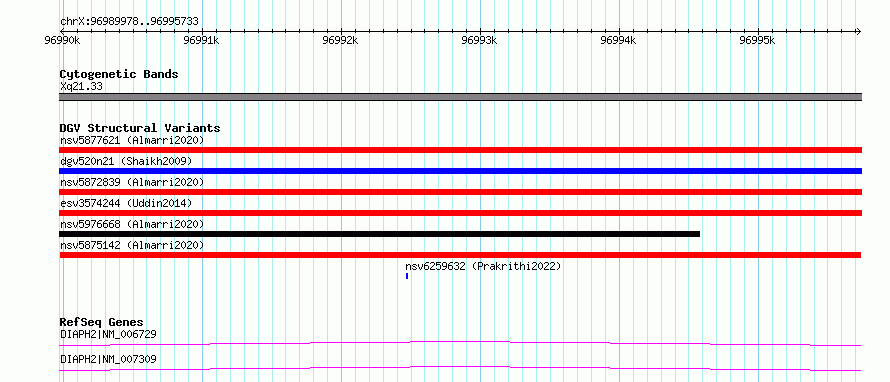Click the red bar under nsv5872839
Screen dimensions: 890x382
[460, 192]
